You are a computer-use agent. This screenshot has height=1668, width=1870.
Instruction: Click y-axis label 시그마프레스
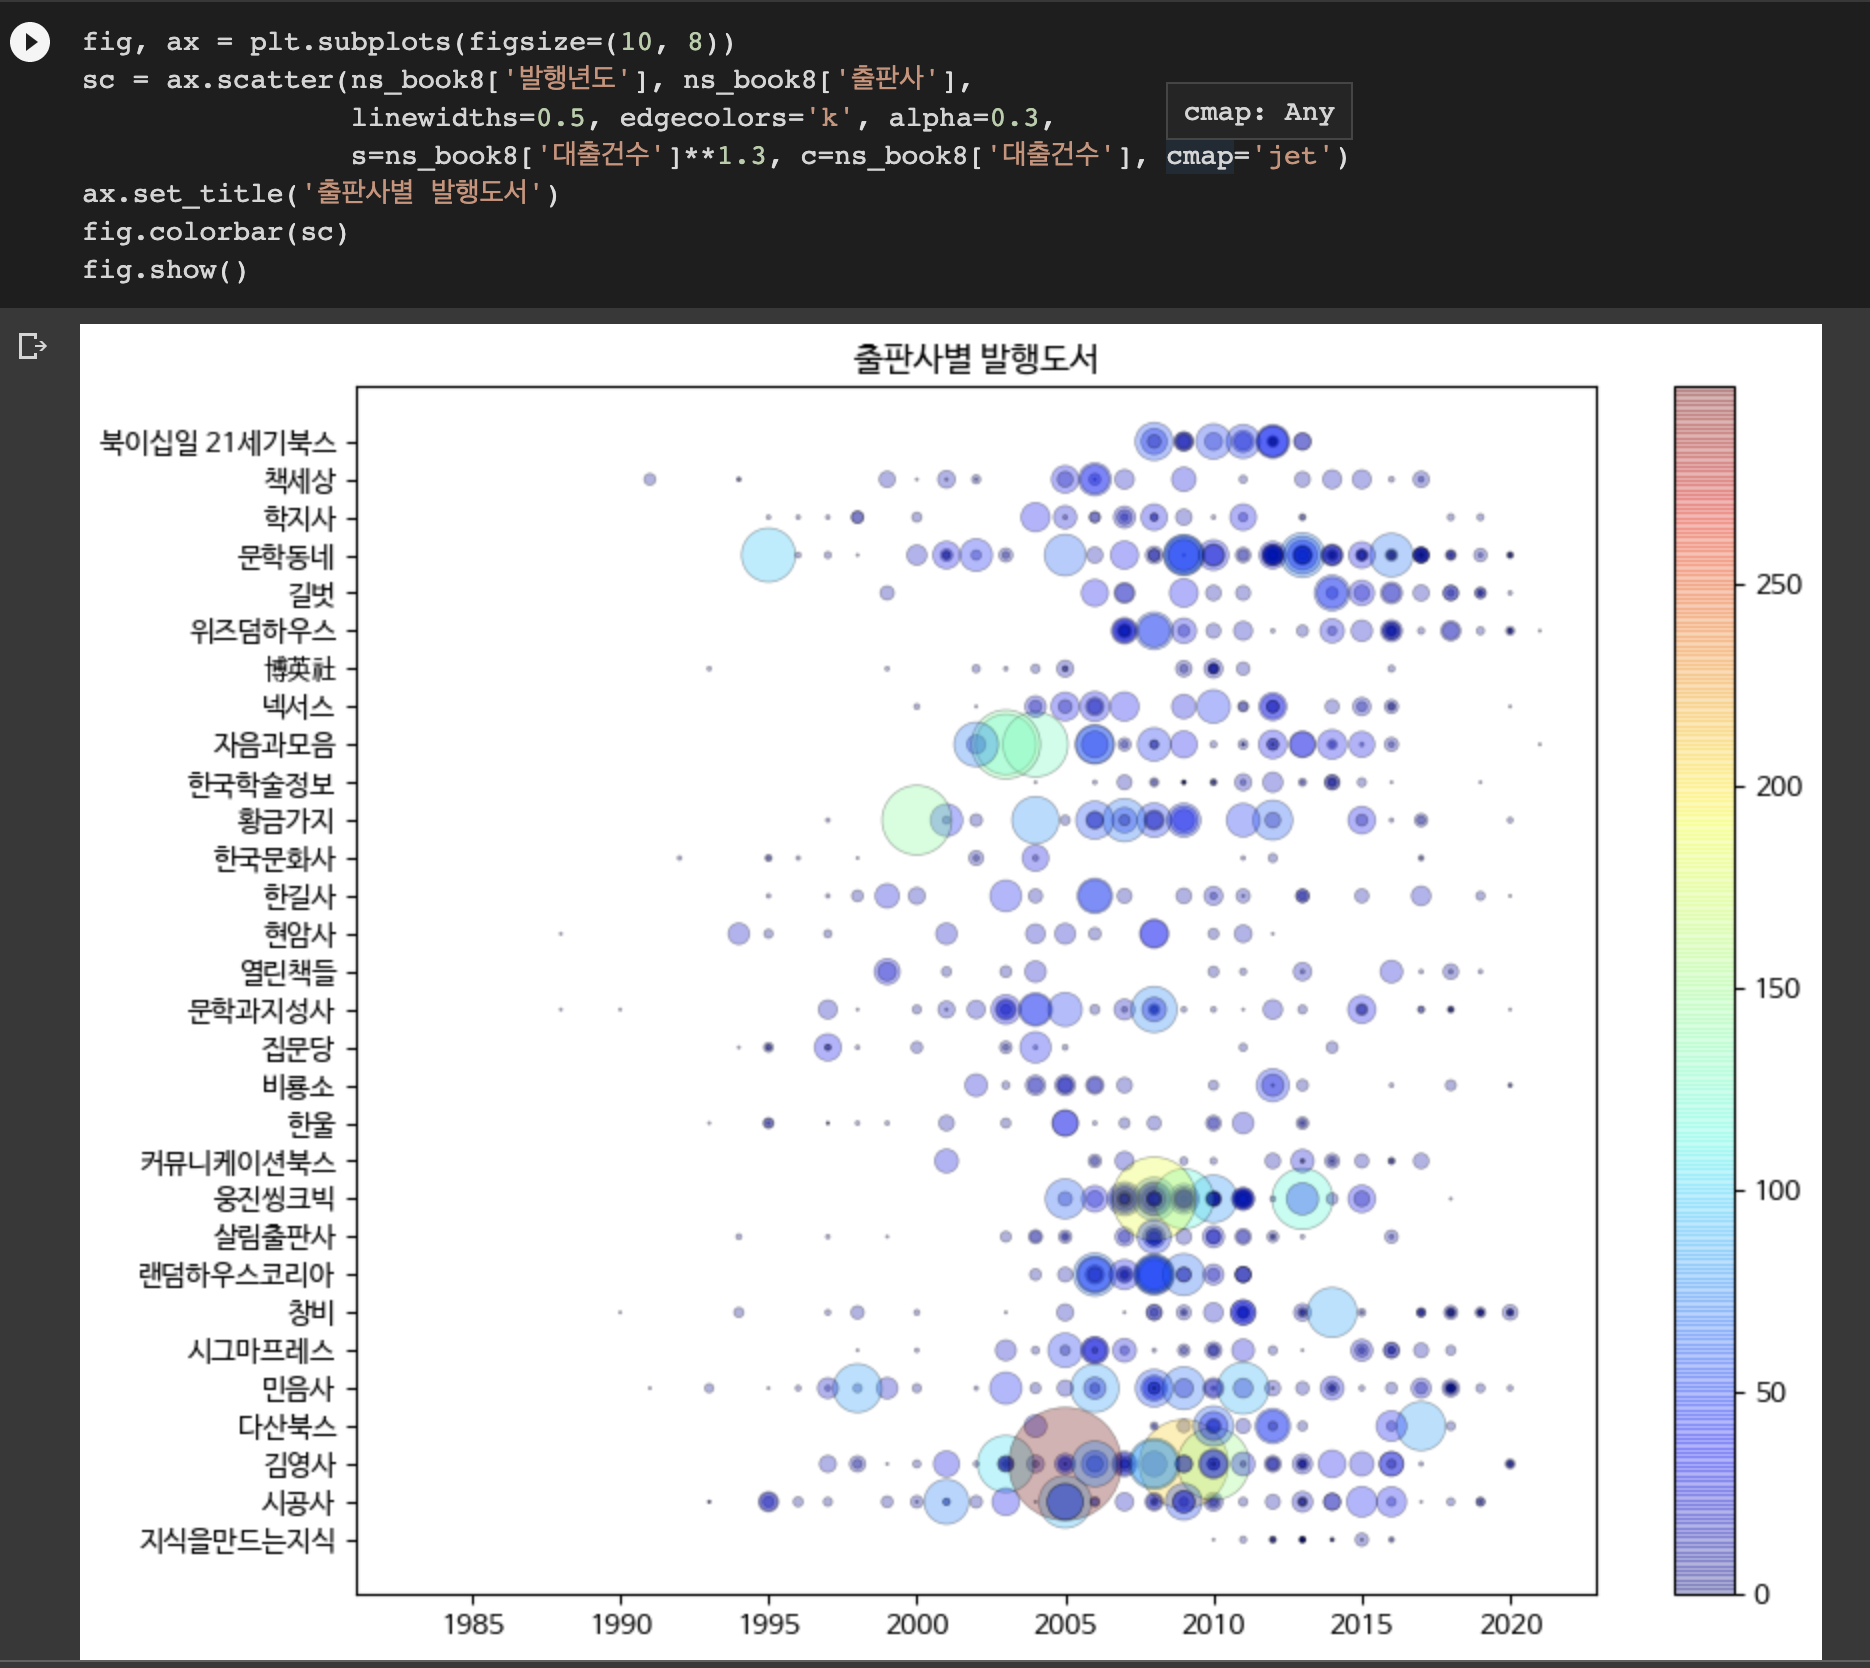pos(261,1350)
